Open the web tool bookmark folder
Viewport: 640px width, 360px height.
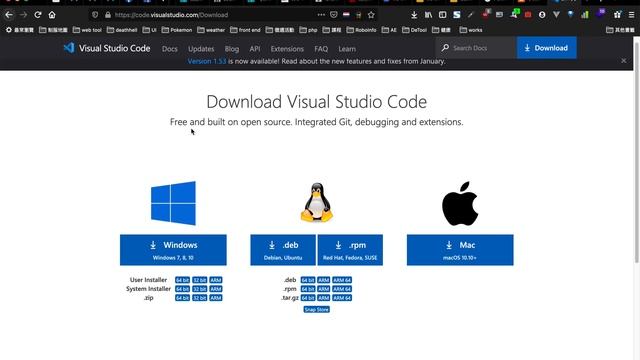point(87,30)
